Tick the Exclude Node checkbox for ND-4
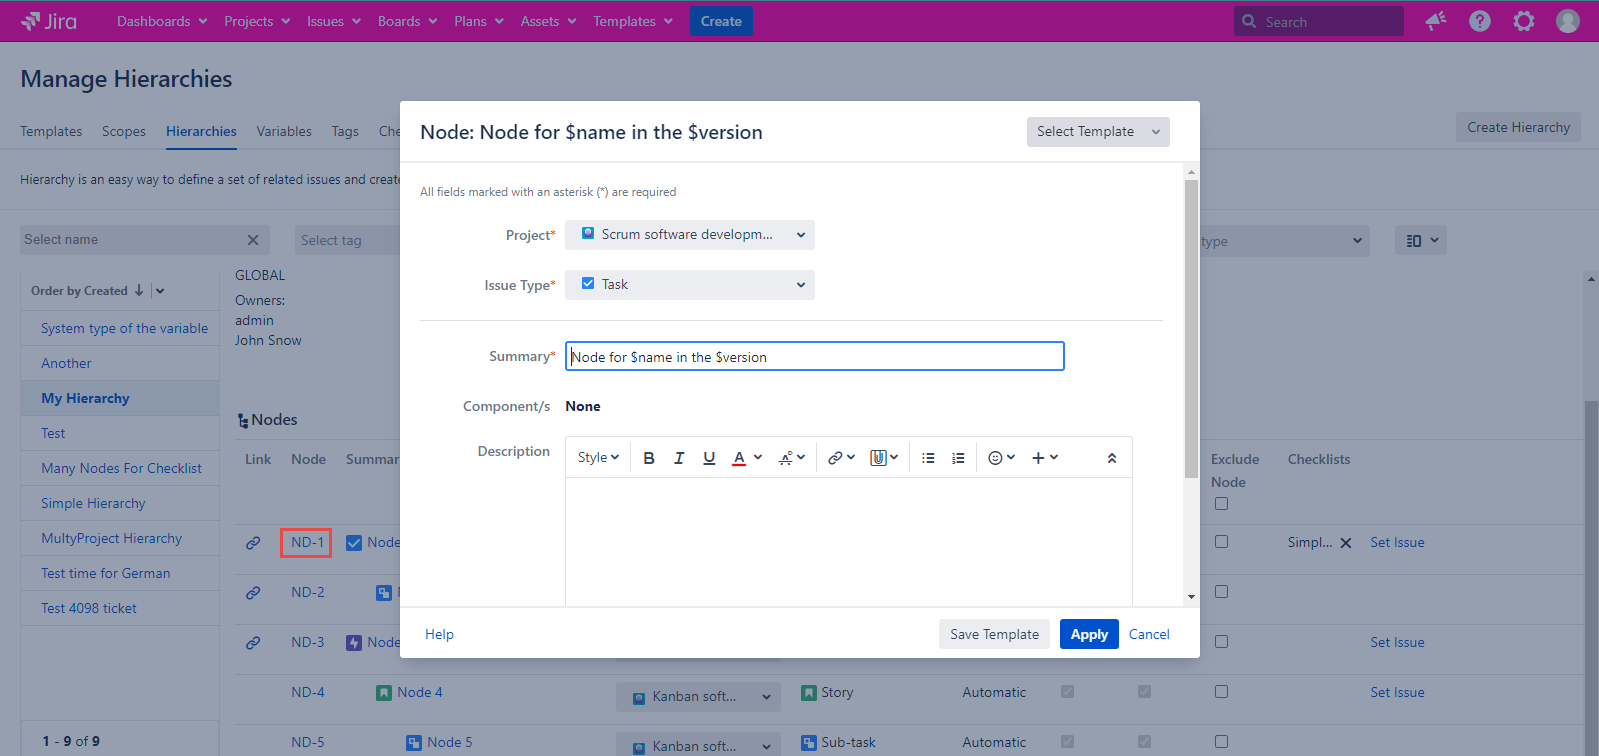Screen dimensions: 1599x756 pos(1221,692)
